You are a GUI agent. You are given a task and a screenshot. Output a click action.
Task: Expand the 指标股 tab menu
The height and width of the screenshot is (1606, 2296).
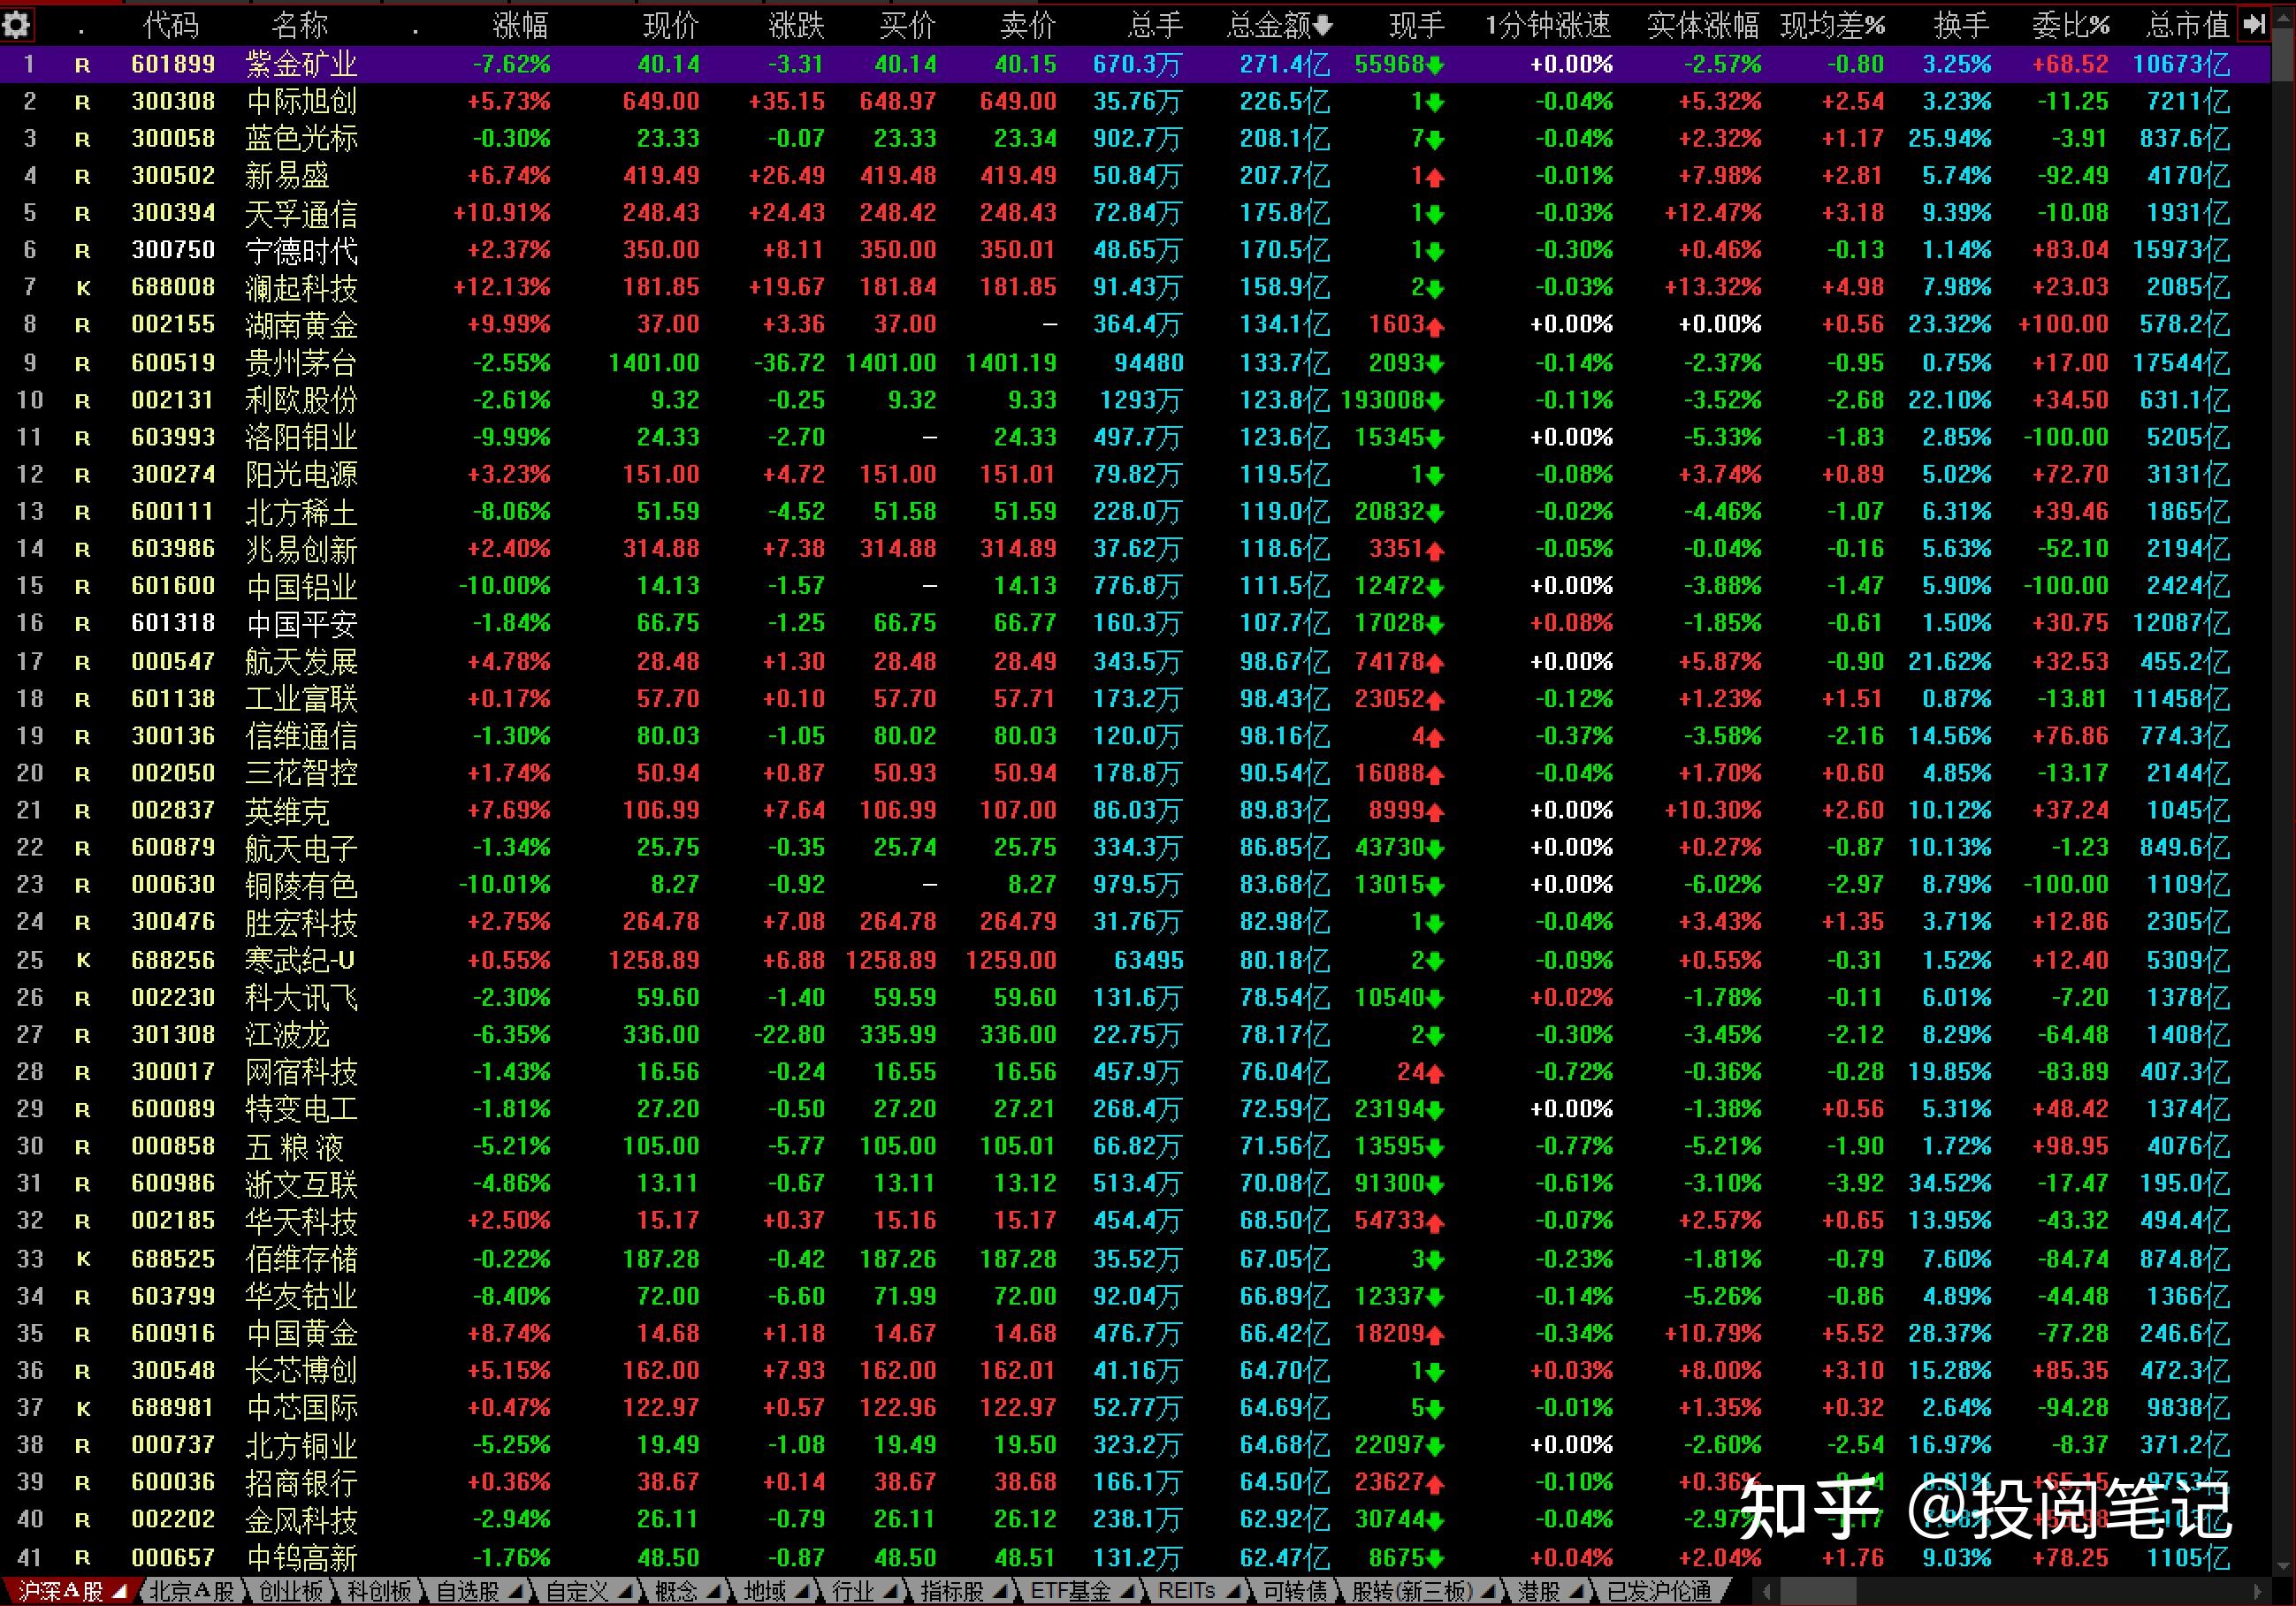(999, 1591)
